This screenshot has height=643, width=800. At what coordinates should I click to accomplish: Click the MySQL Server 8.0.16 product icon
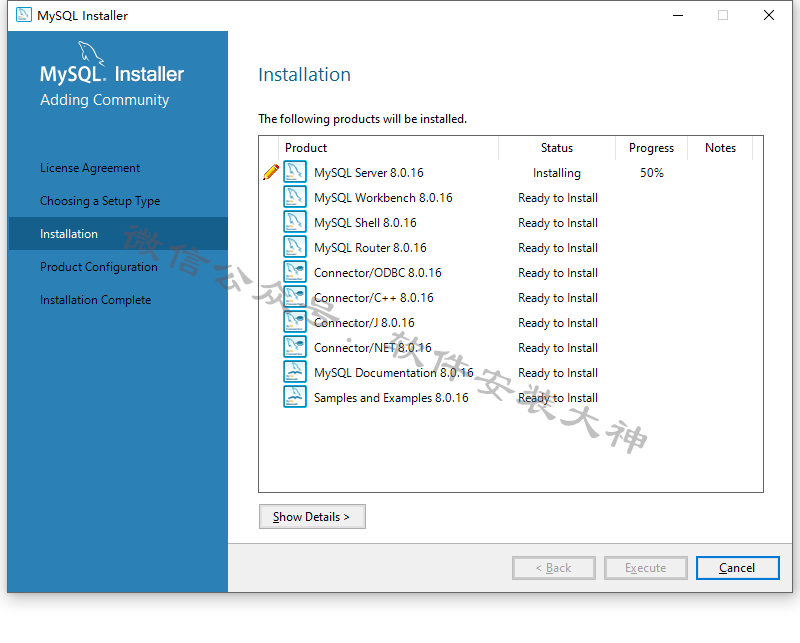coord(295,172)
